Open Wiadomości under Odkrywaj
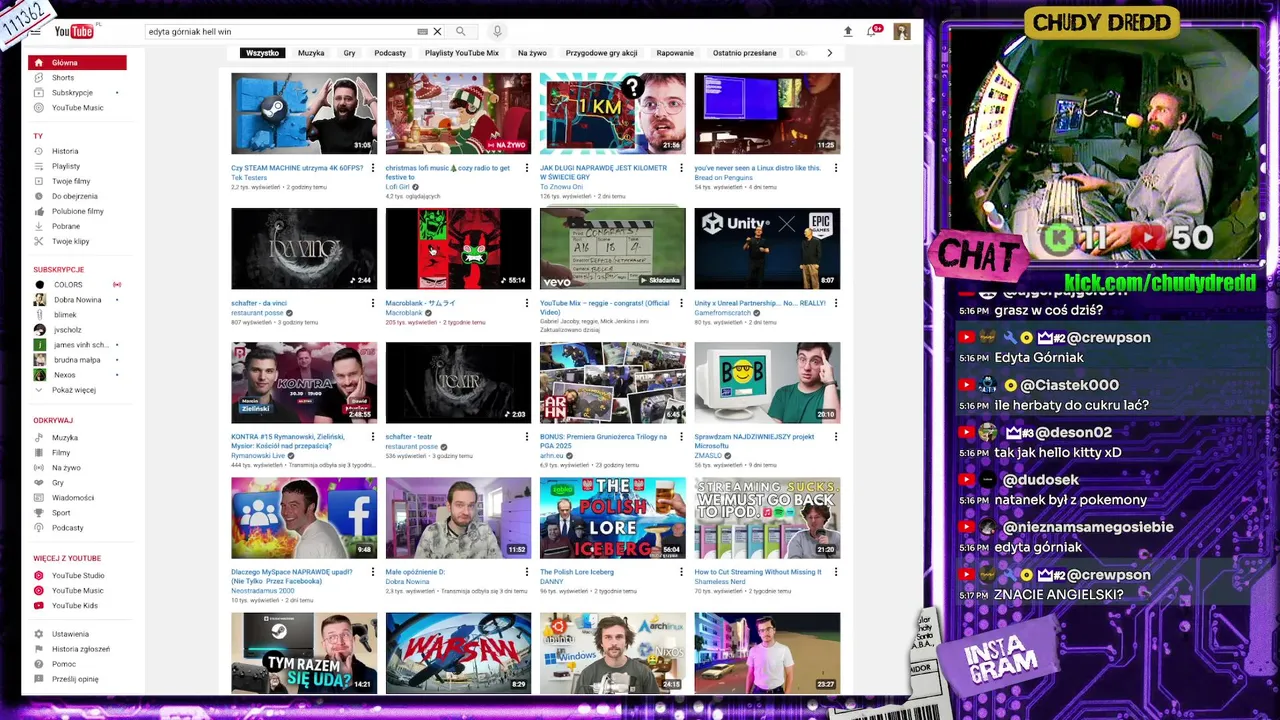The width and height of the screenshot is (1280, 720). pyautogui.click(x=77, y=498)
